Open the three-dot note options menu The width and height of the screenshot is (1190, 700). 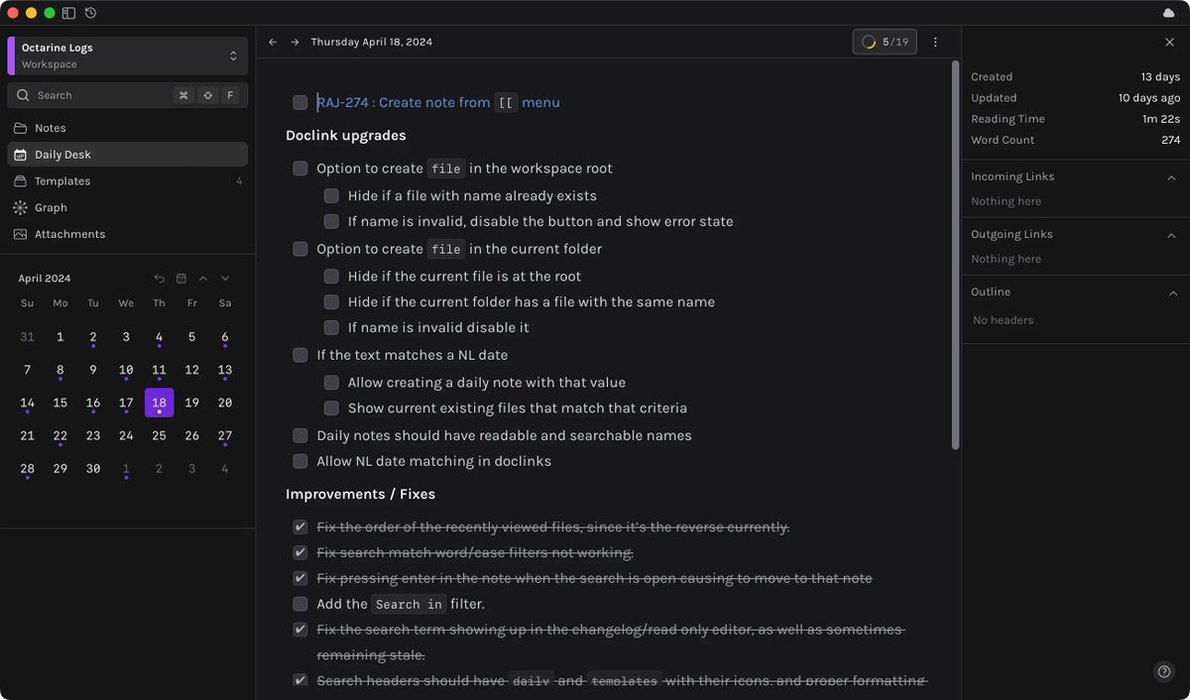[x=935, y=42]
